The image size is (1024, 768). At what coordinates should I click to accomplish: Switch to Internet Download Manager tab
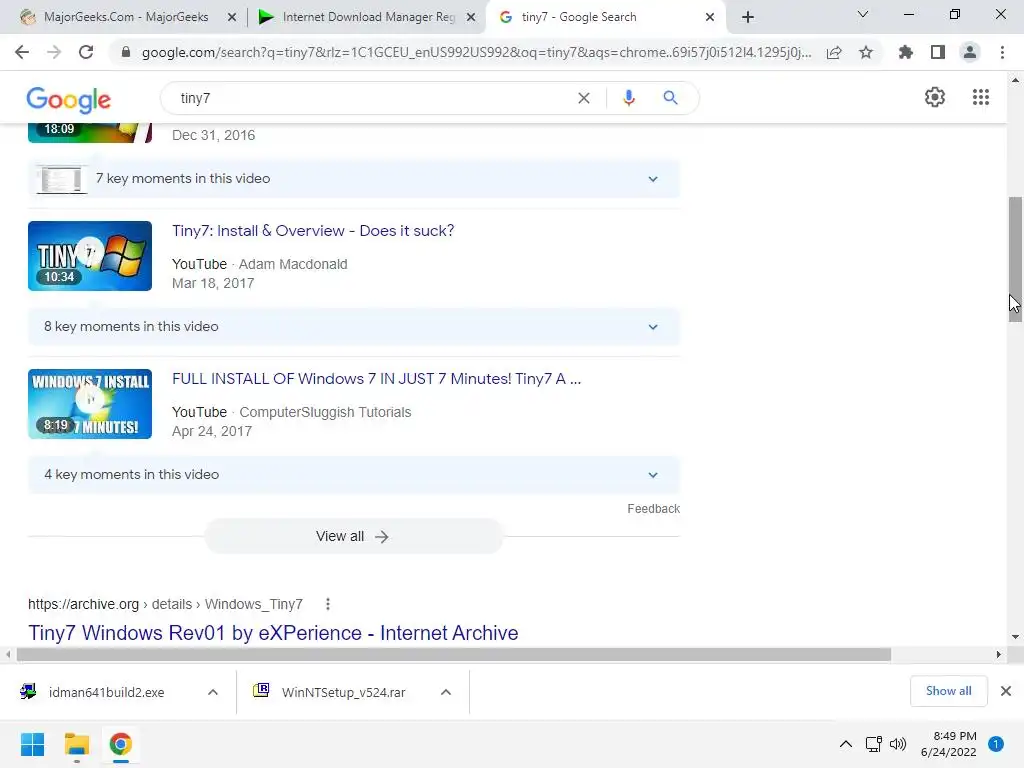tap(368, 17)
